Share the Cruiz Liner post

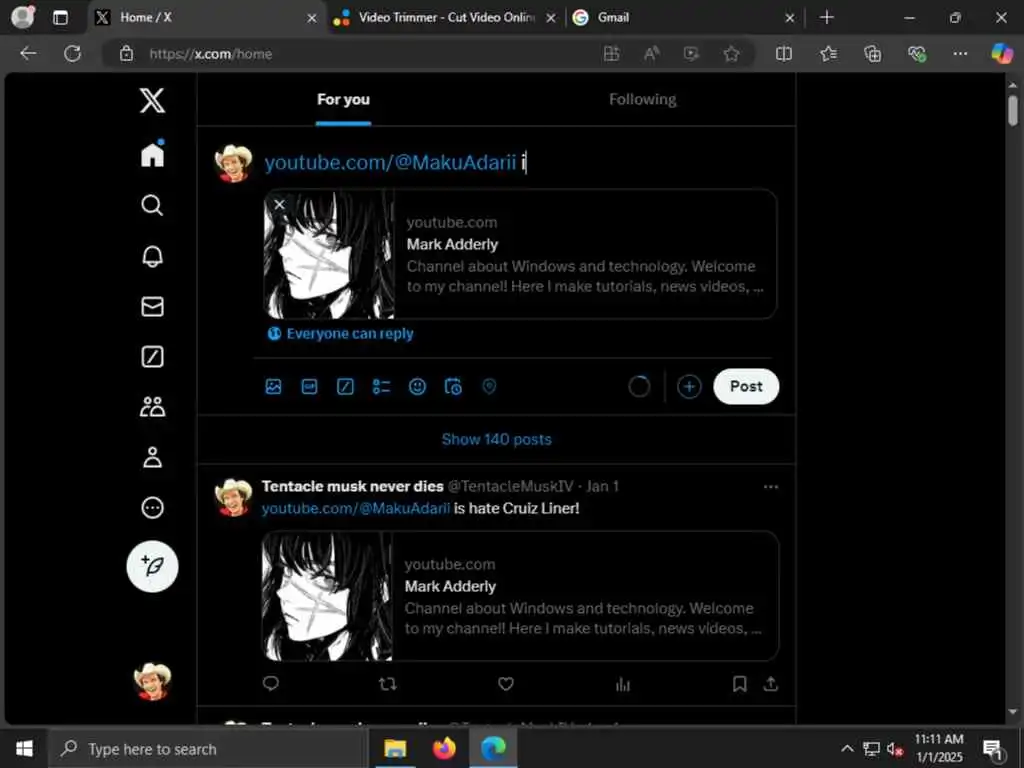(x=771, y=684)
